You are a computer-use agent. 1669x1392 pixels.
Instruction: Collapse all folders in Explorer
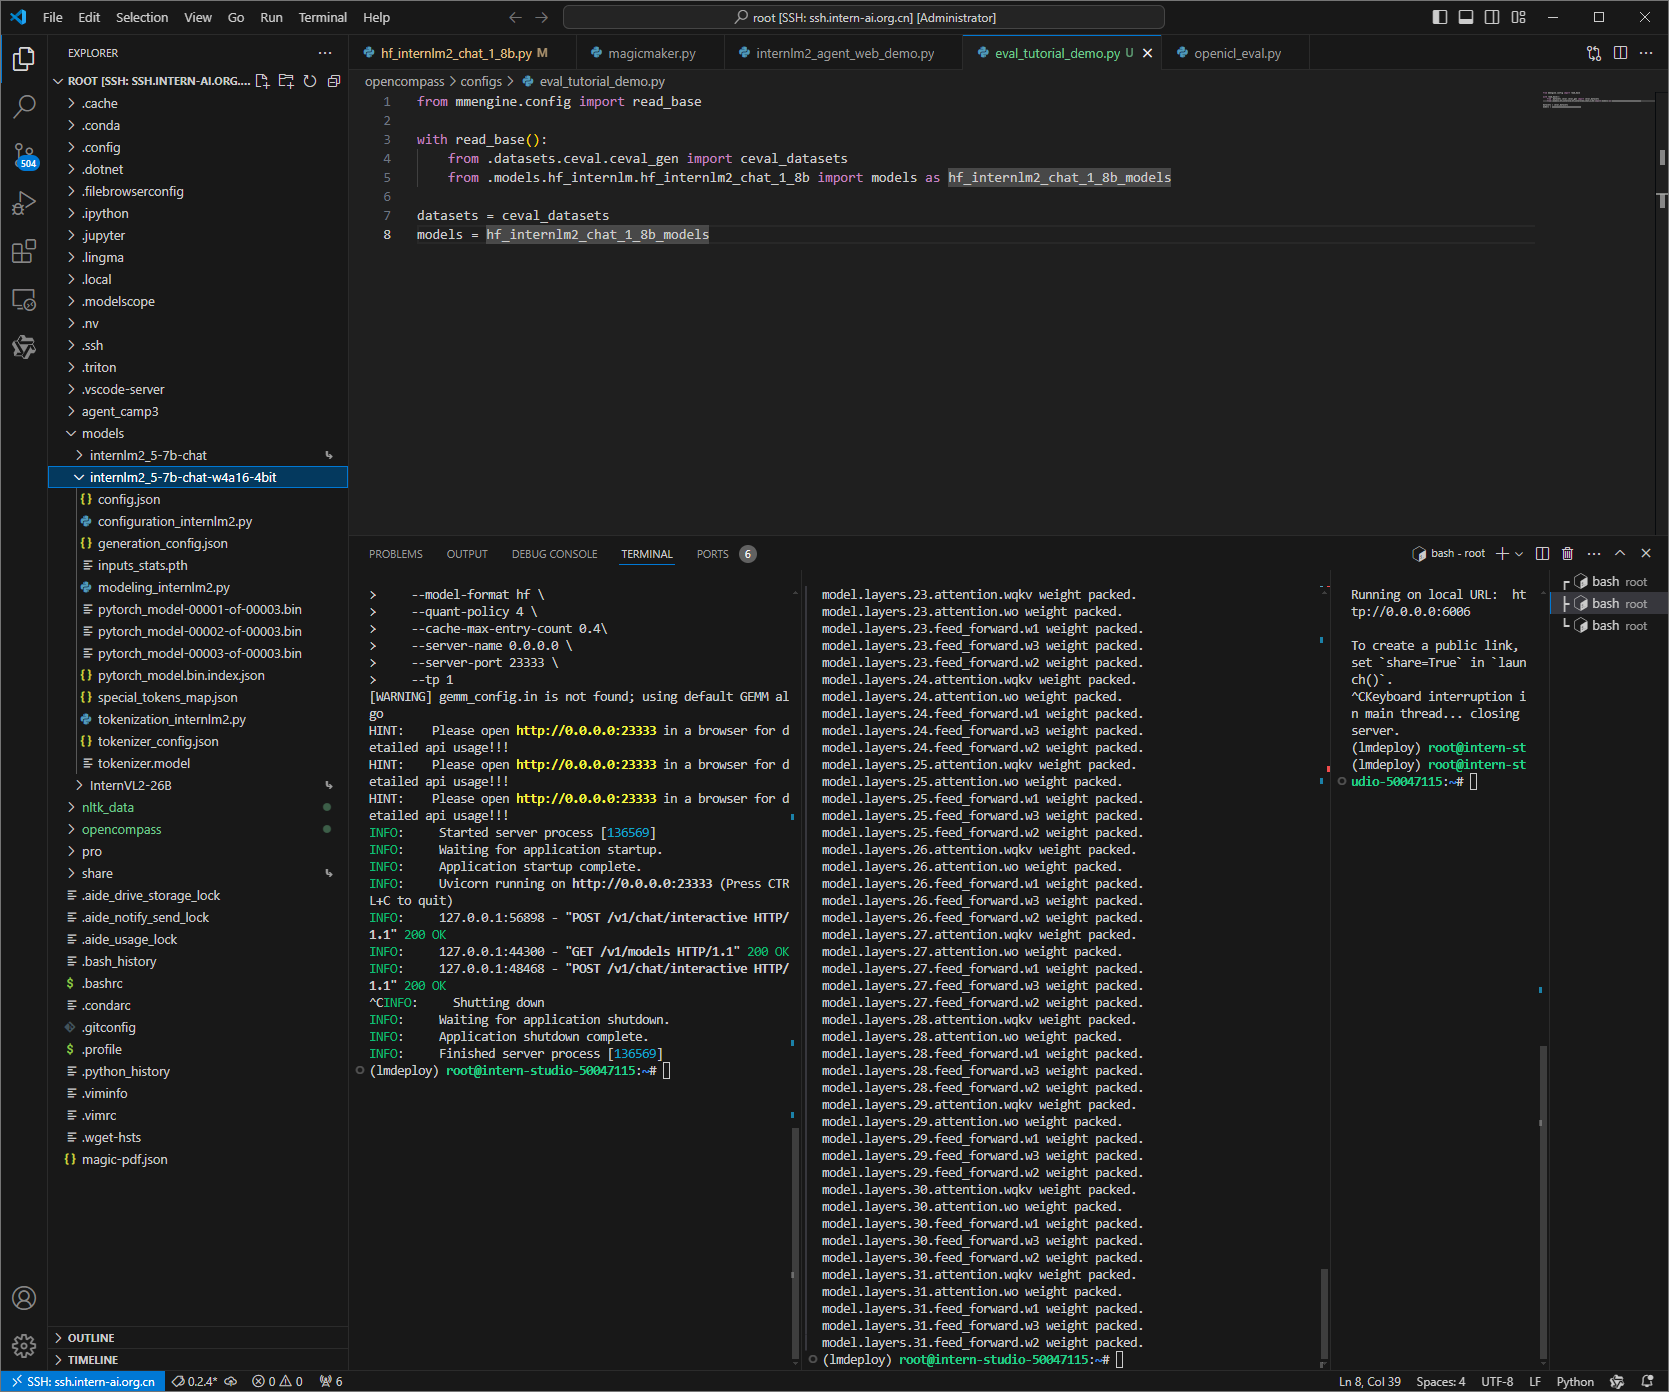point(334,81)
